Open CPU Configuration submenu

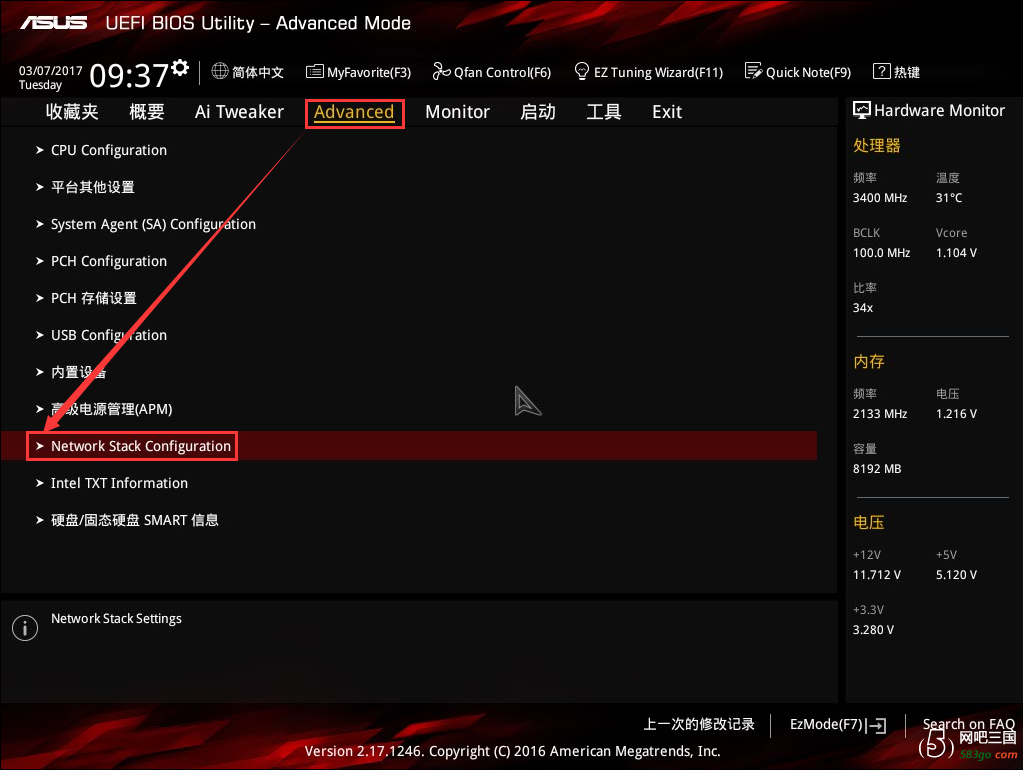[109, 150]
